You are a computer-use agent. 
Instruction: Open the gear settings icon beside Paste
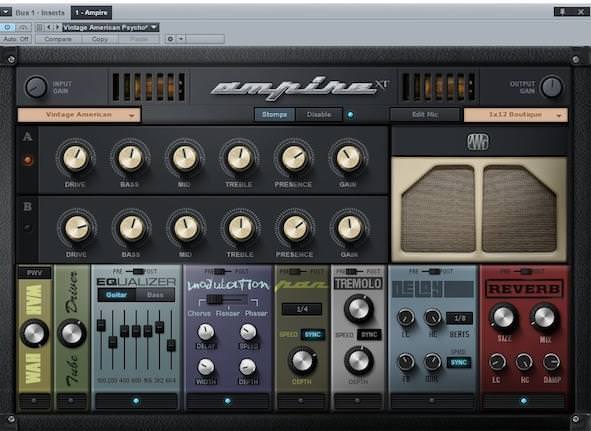[170, 39]
